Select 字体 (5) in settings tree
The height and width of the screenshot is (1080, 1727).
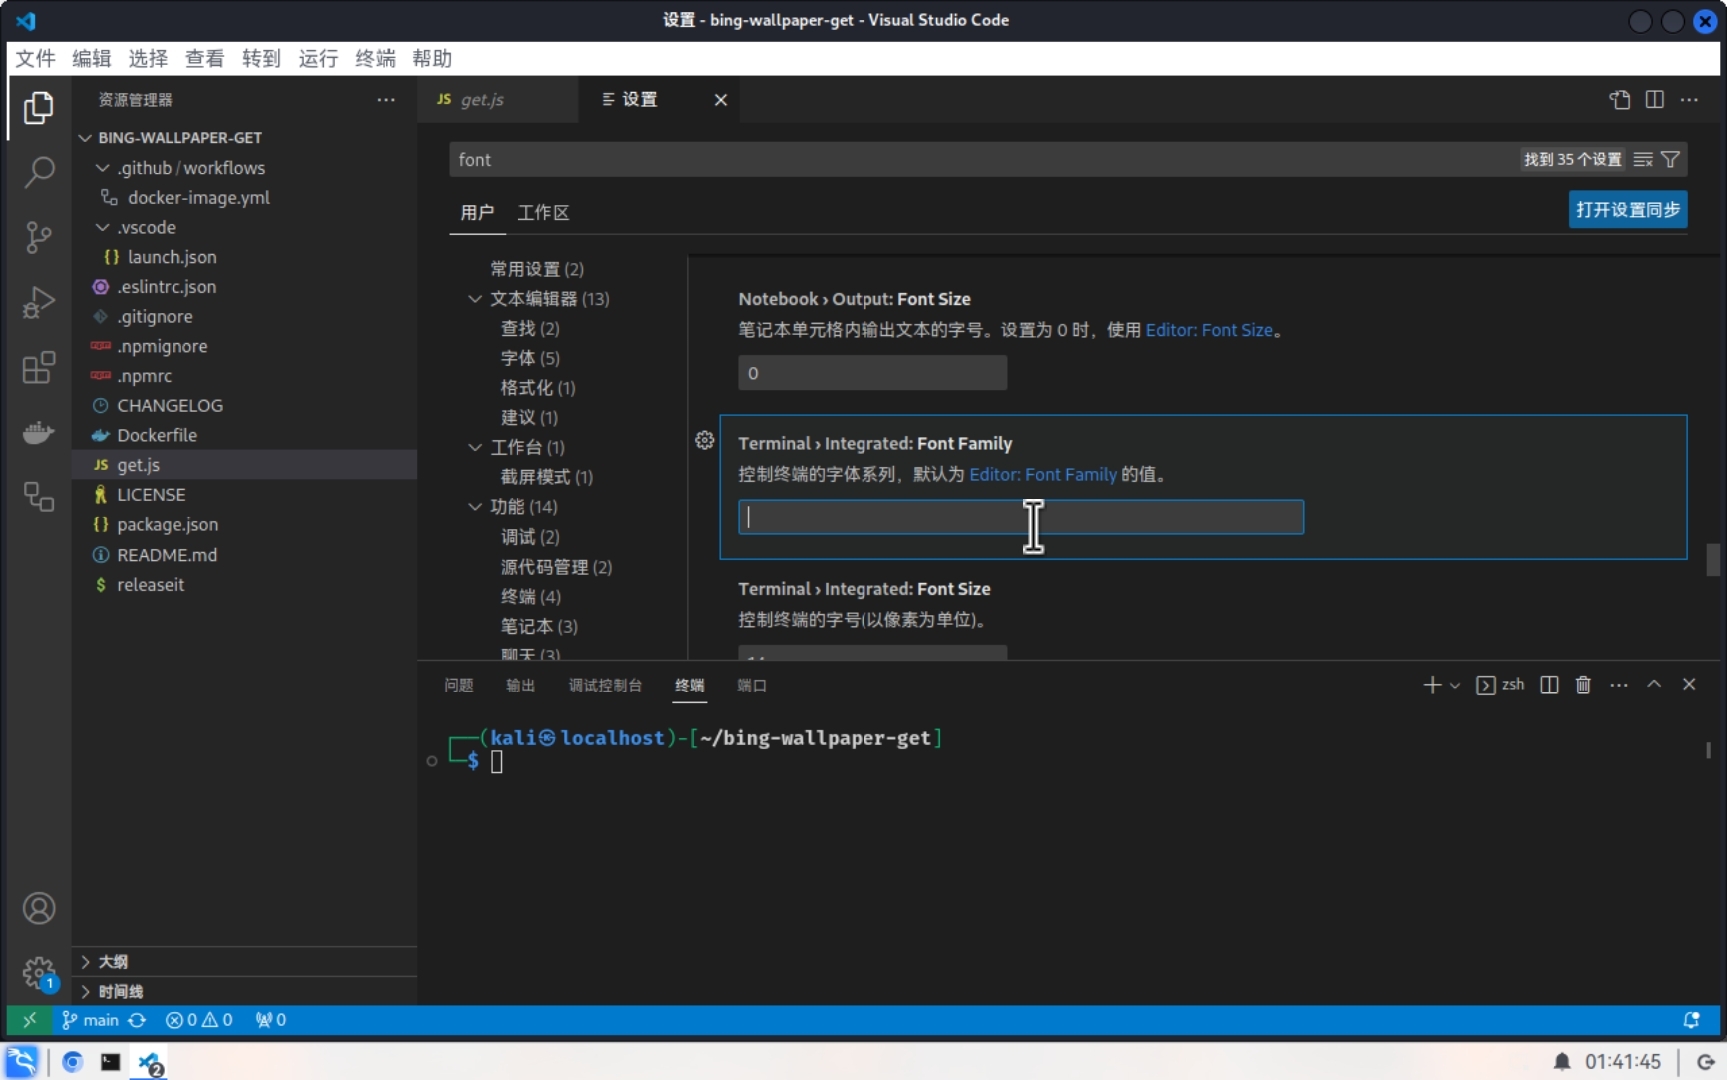530,358
